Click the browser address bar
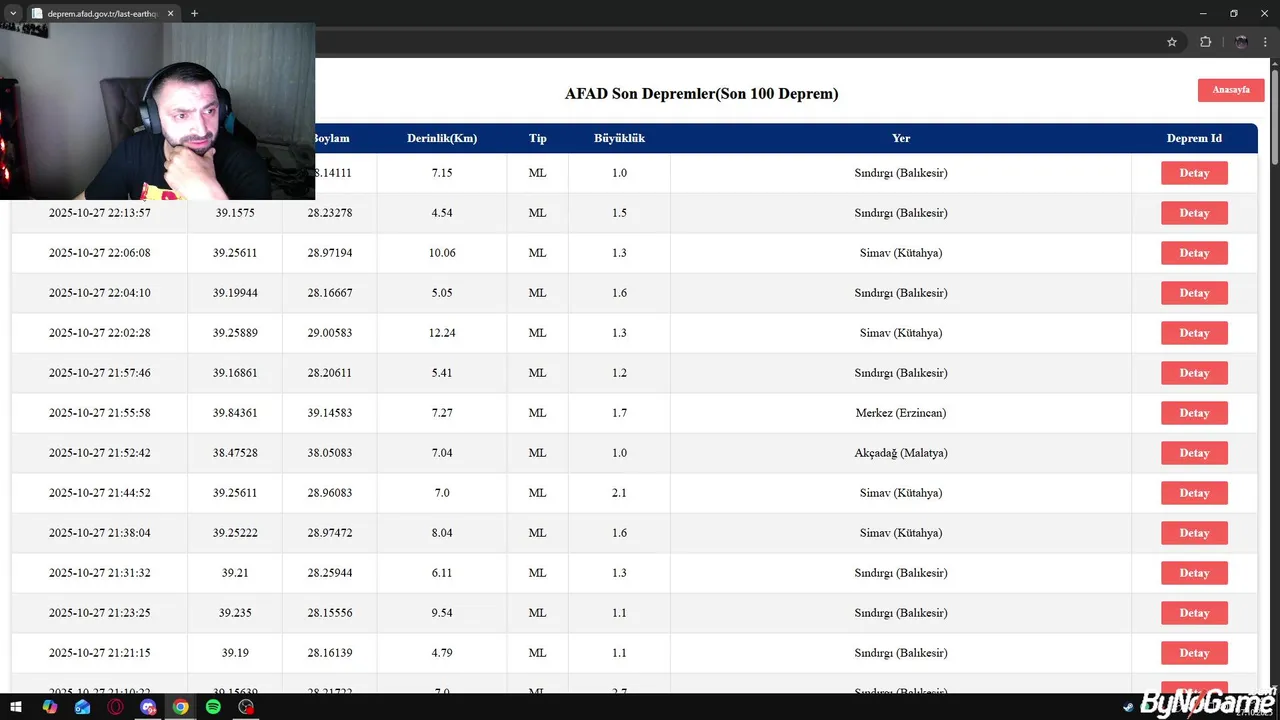Screen dimensions: 1280x720 [740, 42]
